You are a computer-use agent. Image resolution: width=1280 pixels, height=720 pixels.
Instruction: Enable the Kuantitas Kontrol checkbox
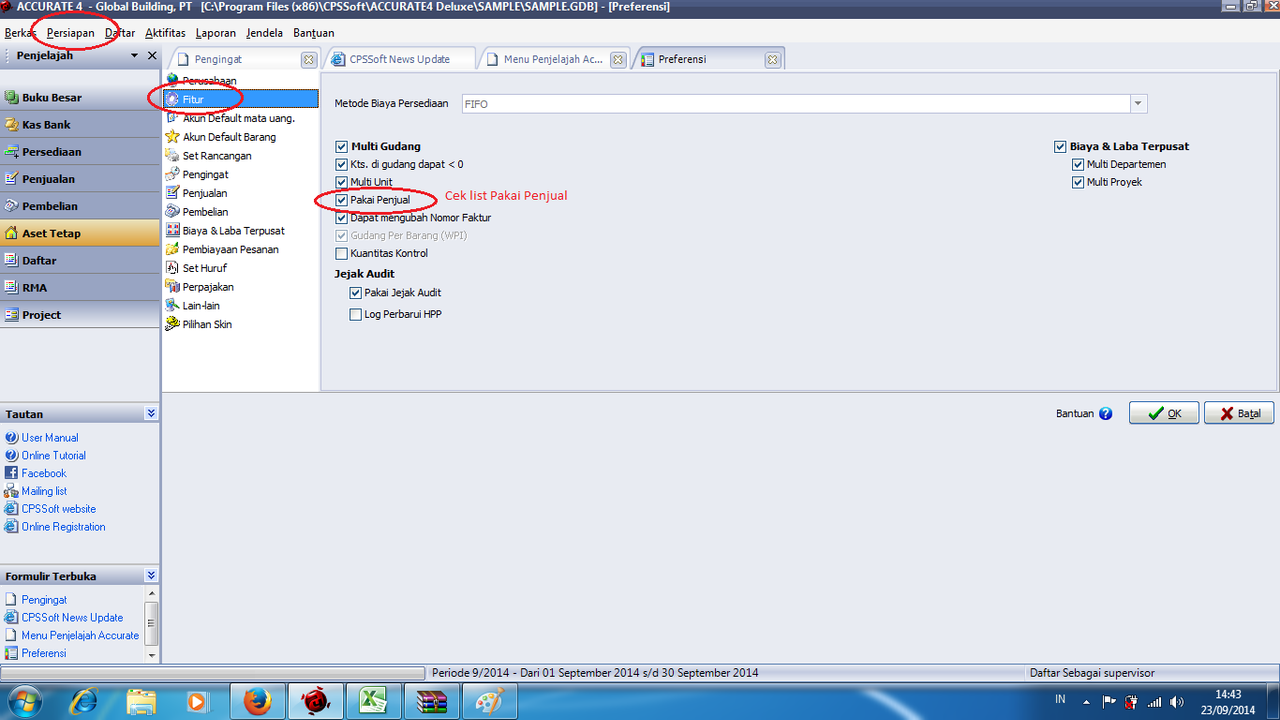(342, 254)
